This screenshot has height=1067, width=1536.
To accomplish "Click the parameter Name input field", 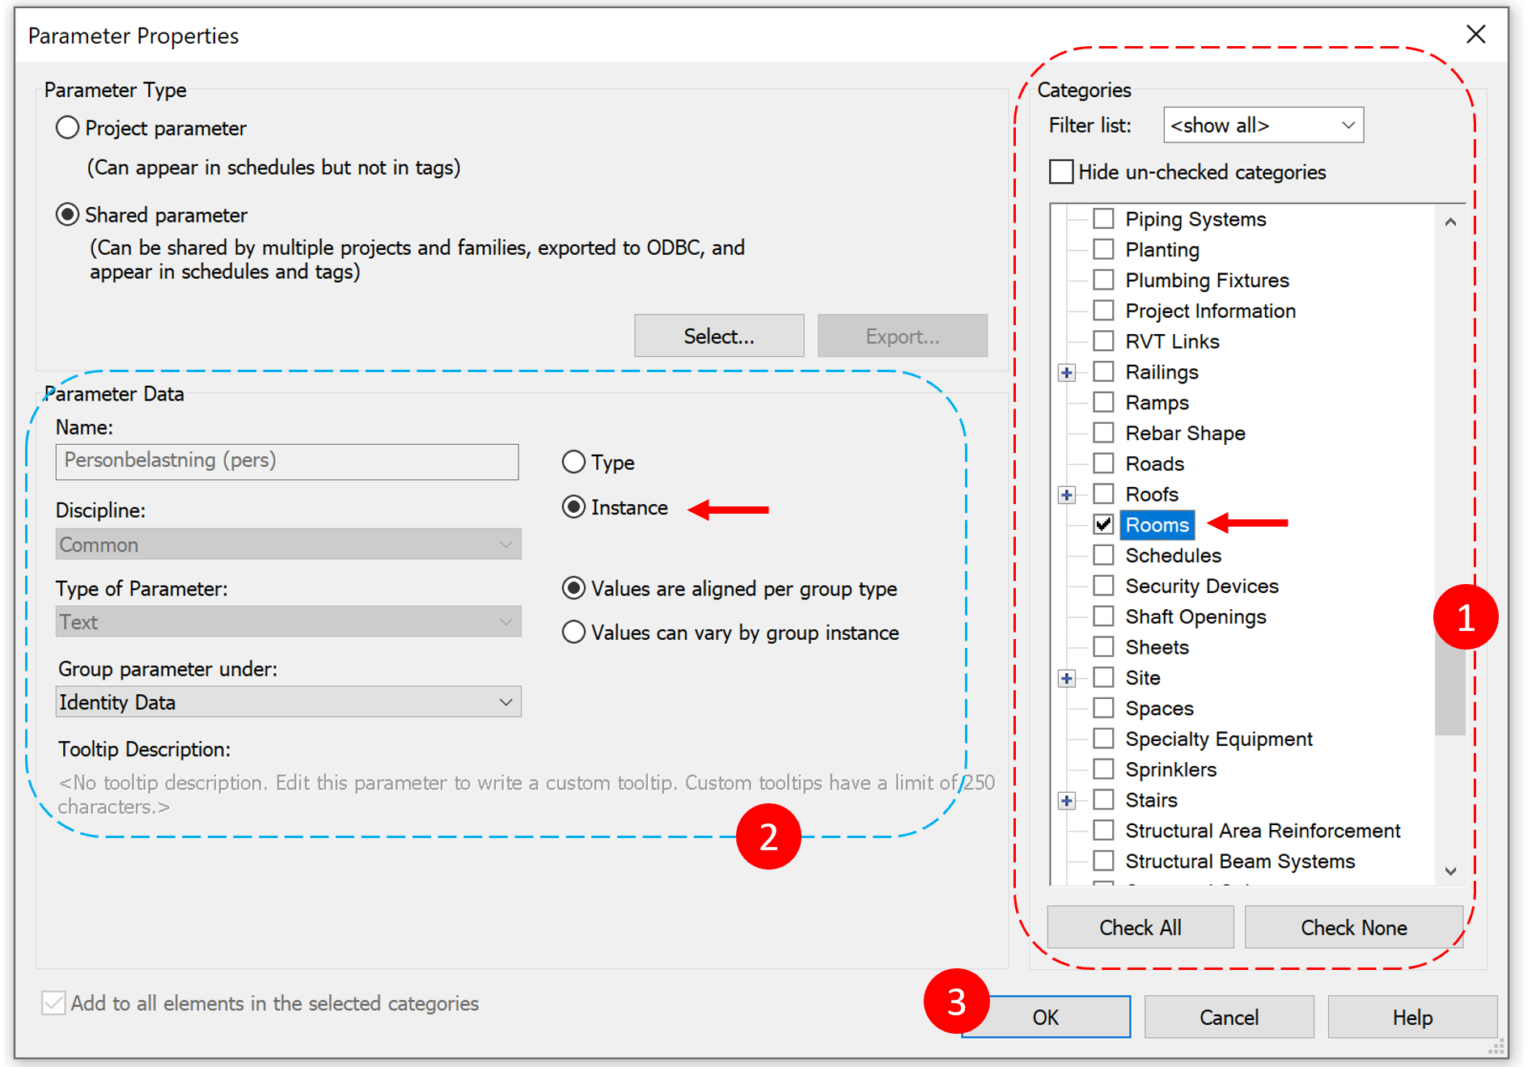I will 287,461.
